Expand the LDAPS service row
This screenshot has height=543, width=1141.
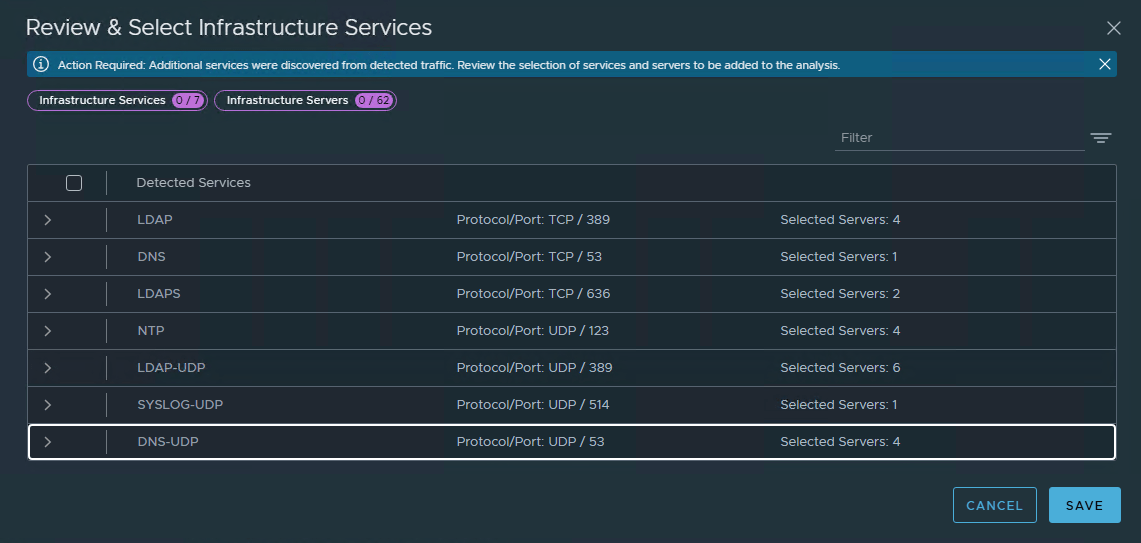click(x=48, y=294)
